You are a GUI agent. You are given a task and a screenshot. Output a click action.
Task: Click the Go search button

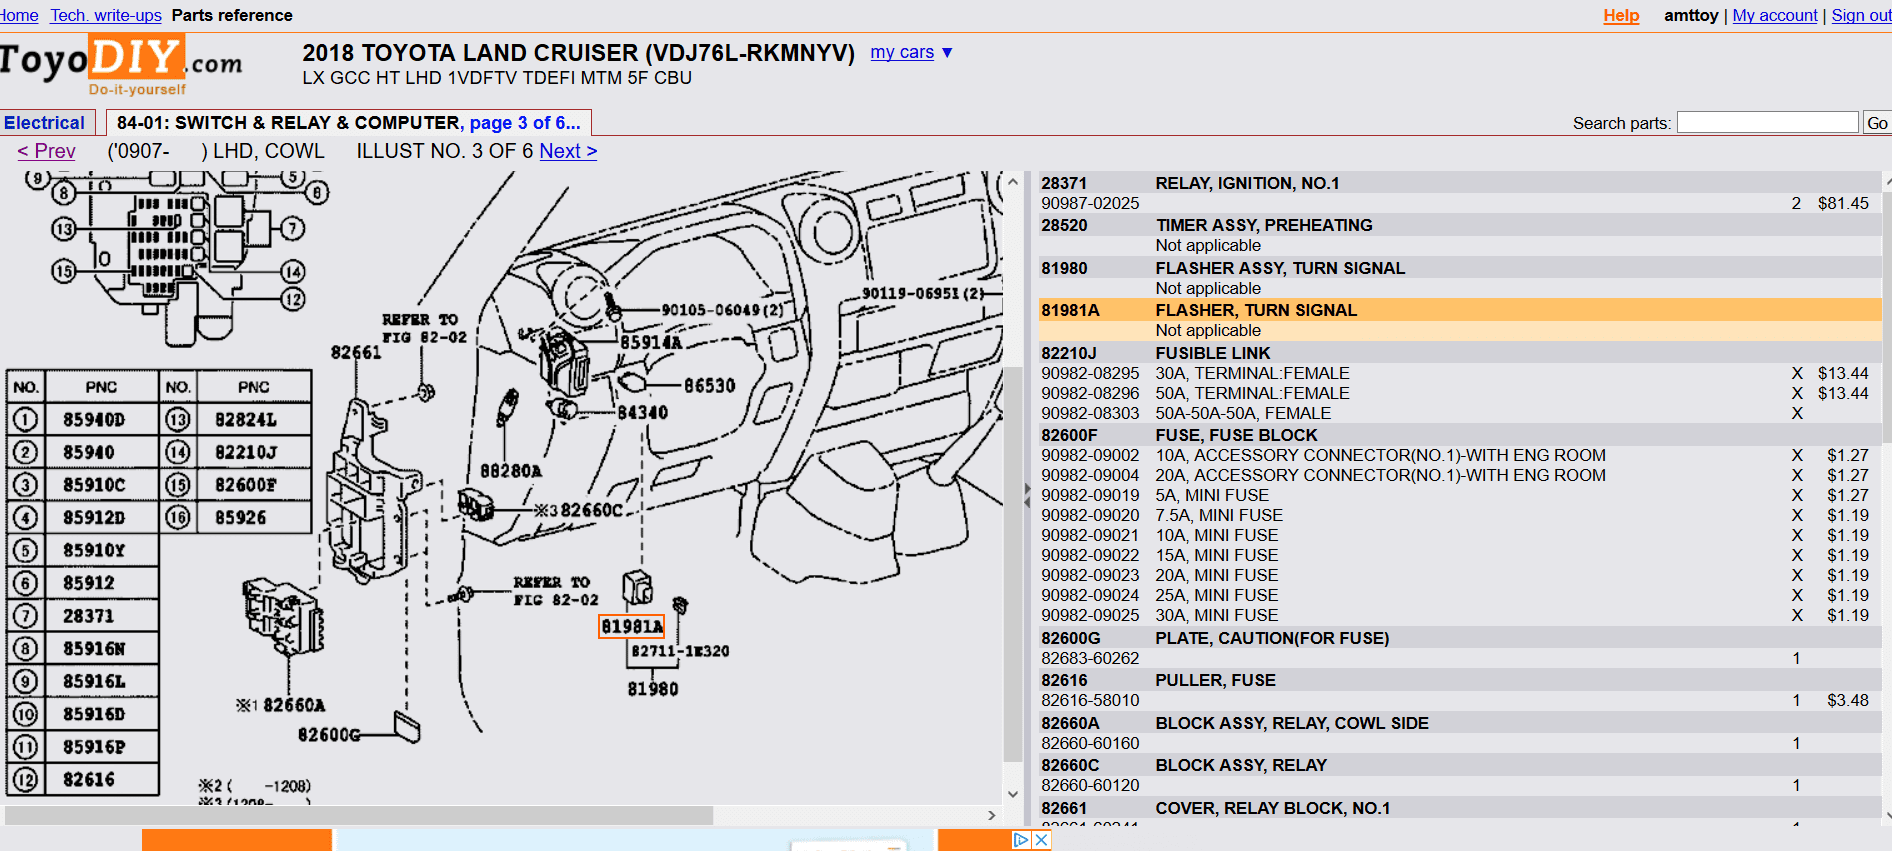1877,123
